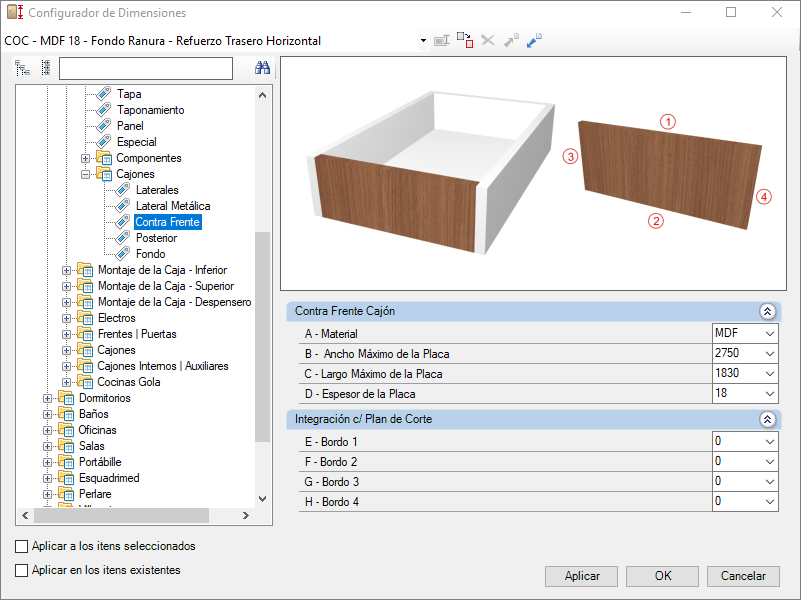801x600 pixels.
Task: Select the Posterior tree item
Action: click(156, 238)
